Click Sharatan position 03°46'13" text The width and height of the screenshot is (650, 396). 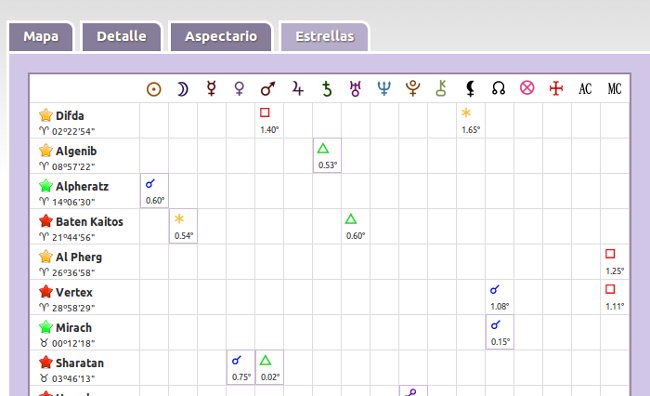73,379
